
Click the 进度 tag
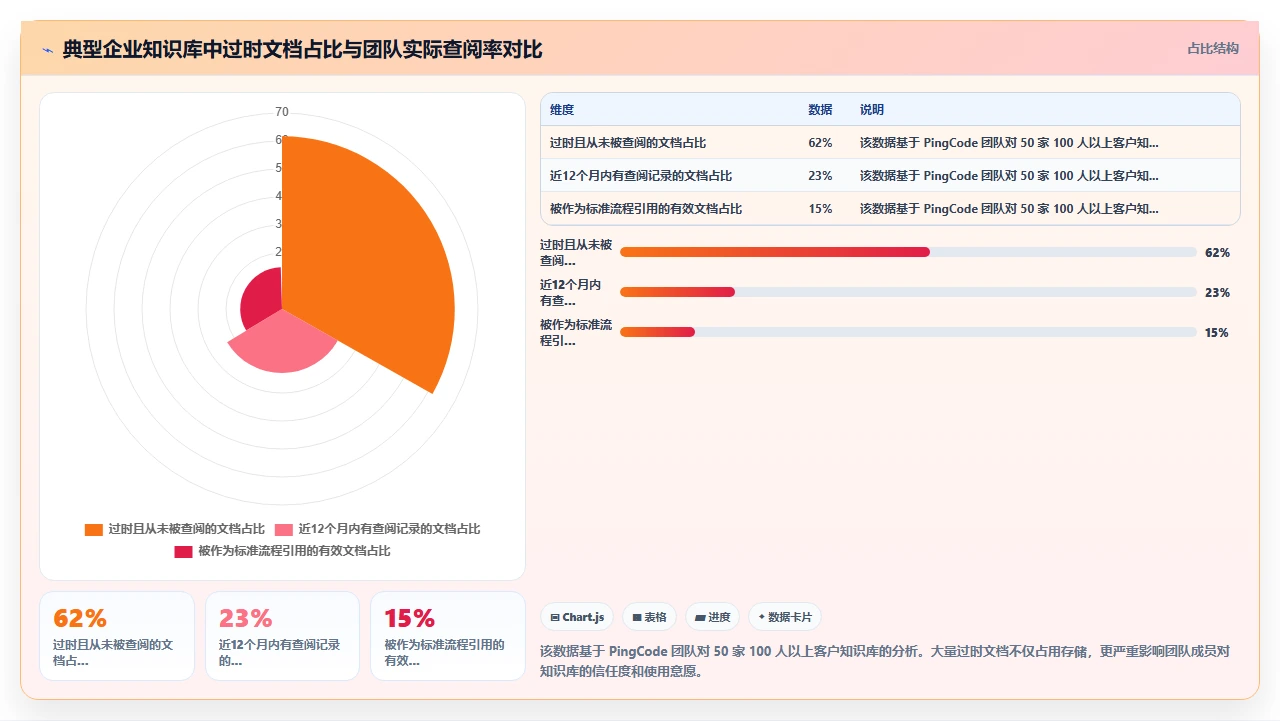coord(713,617)
